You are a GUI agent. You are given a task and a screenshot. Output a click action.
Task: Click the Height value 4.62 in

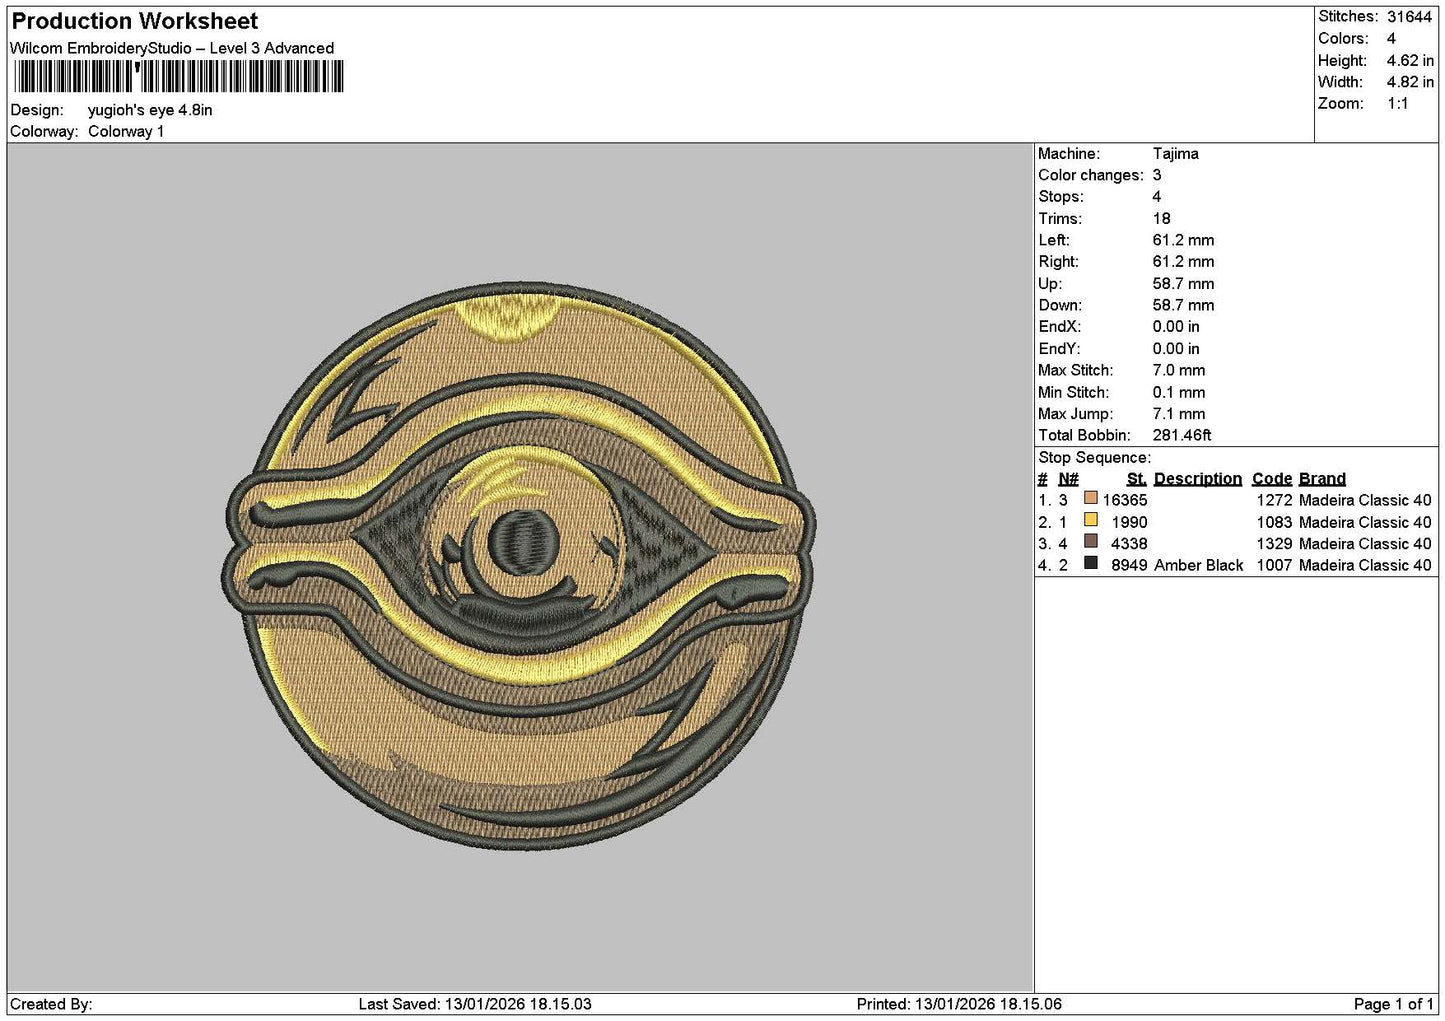tap(1410, 60)
